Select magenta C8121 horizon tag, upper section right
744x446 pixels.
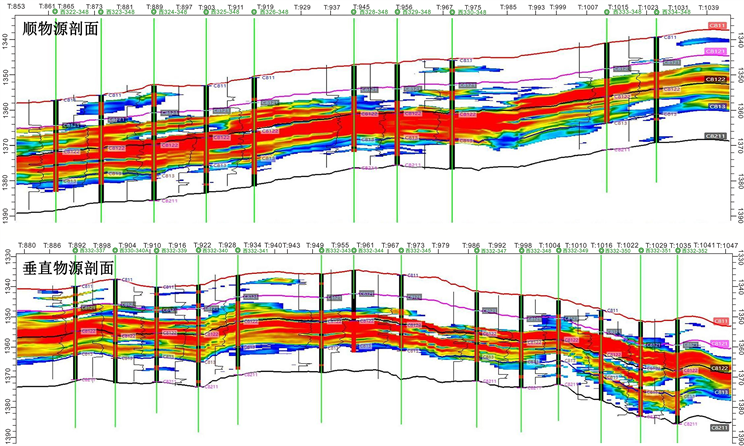(x=716, y=50)
